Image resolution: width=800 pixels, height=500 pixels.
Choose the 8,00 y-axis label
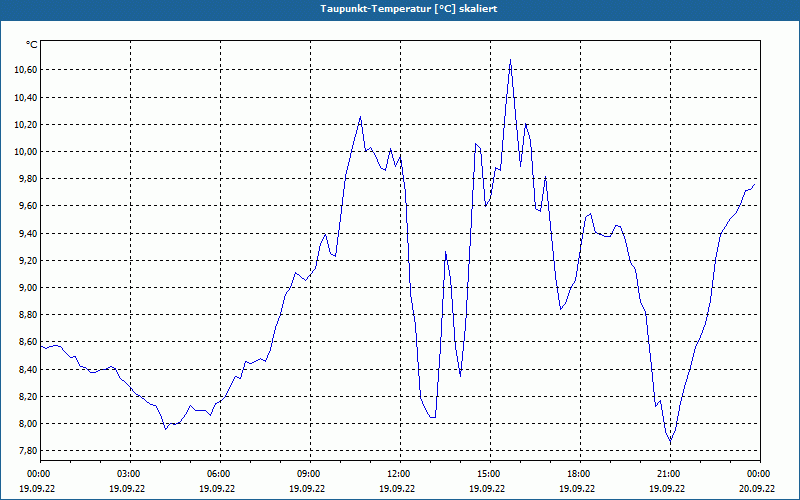pos(28,424)
